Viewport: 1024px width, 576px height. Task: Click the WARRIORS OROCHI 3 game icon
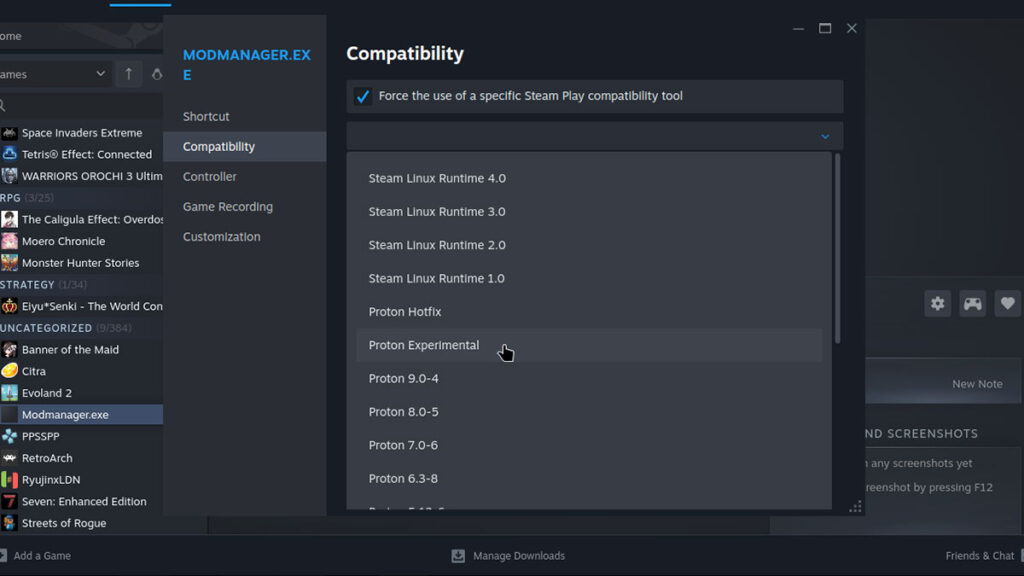pyautogui.click(x=9, y=176)
